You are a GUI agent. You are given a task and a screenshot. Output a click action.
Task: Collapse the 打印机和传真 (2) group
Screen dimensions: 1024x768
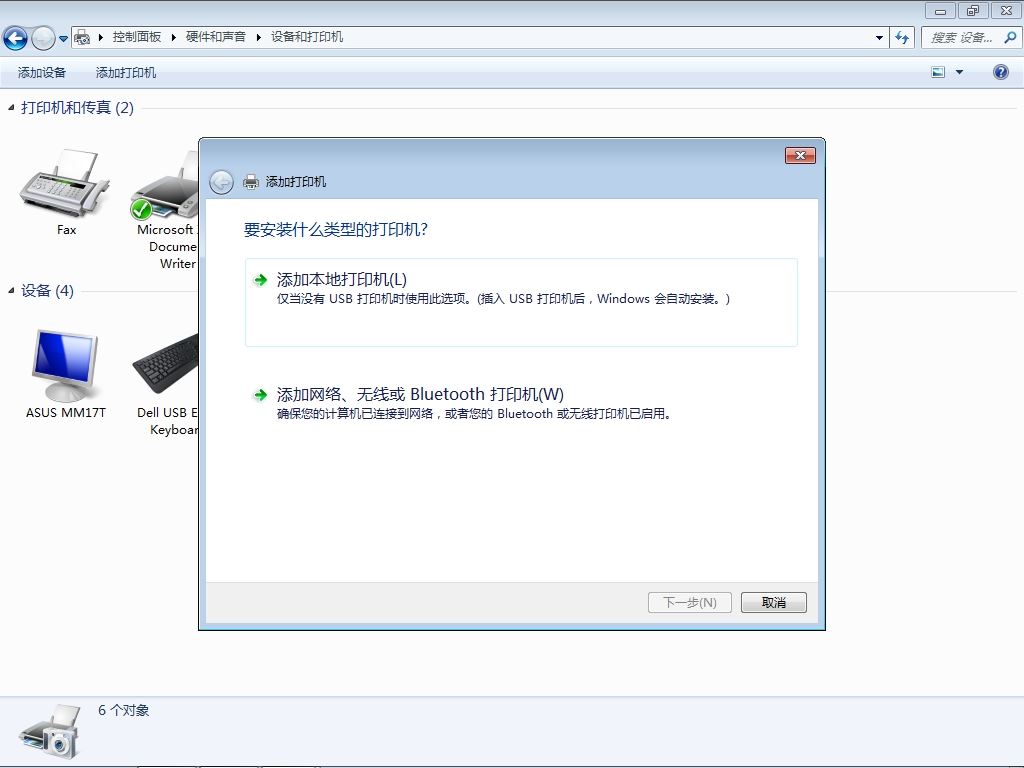11,107
